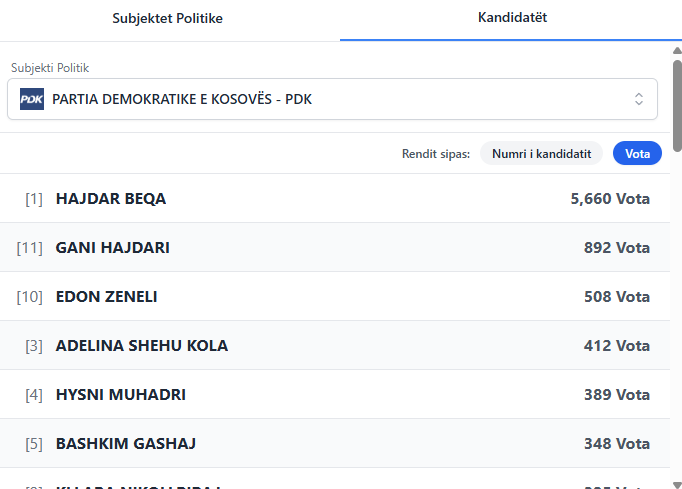The width and height of the screenshot is (682, 489).
Task: Expand the Subjekti Politik dropdown
Action: (330, 99)
